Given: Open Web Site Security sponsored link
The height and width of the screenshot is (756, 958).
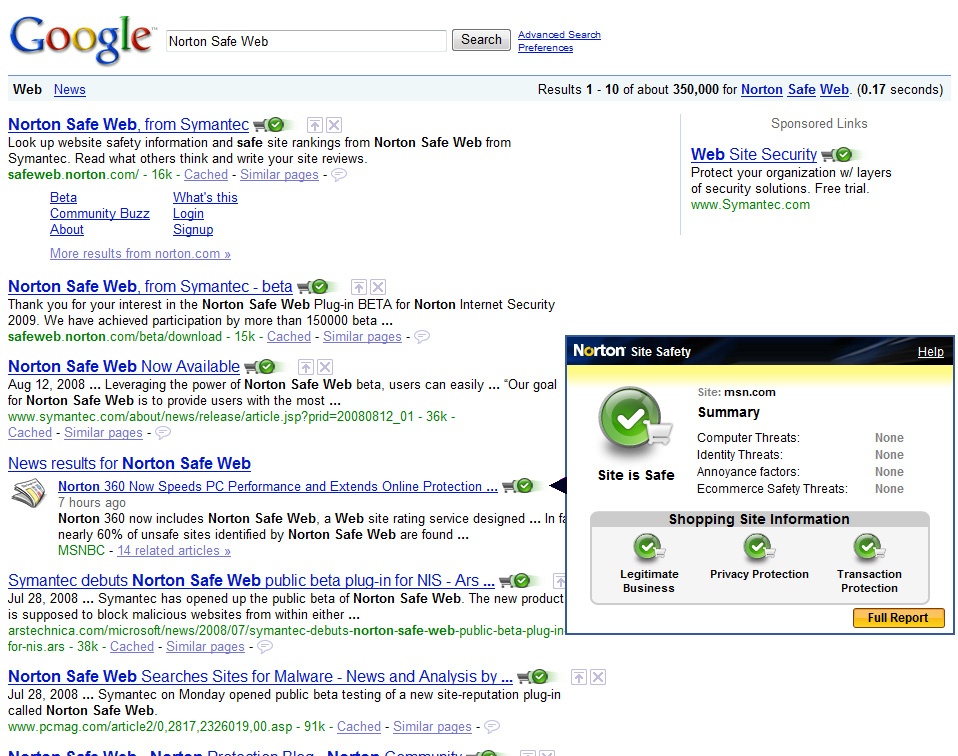Looking at the screenshot, I should pos(754,155).
